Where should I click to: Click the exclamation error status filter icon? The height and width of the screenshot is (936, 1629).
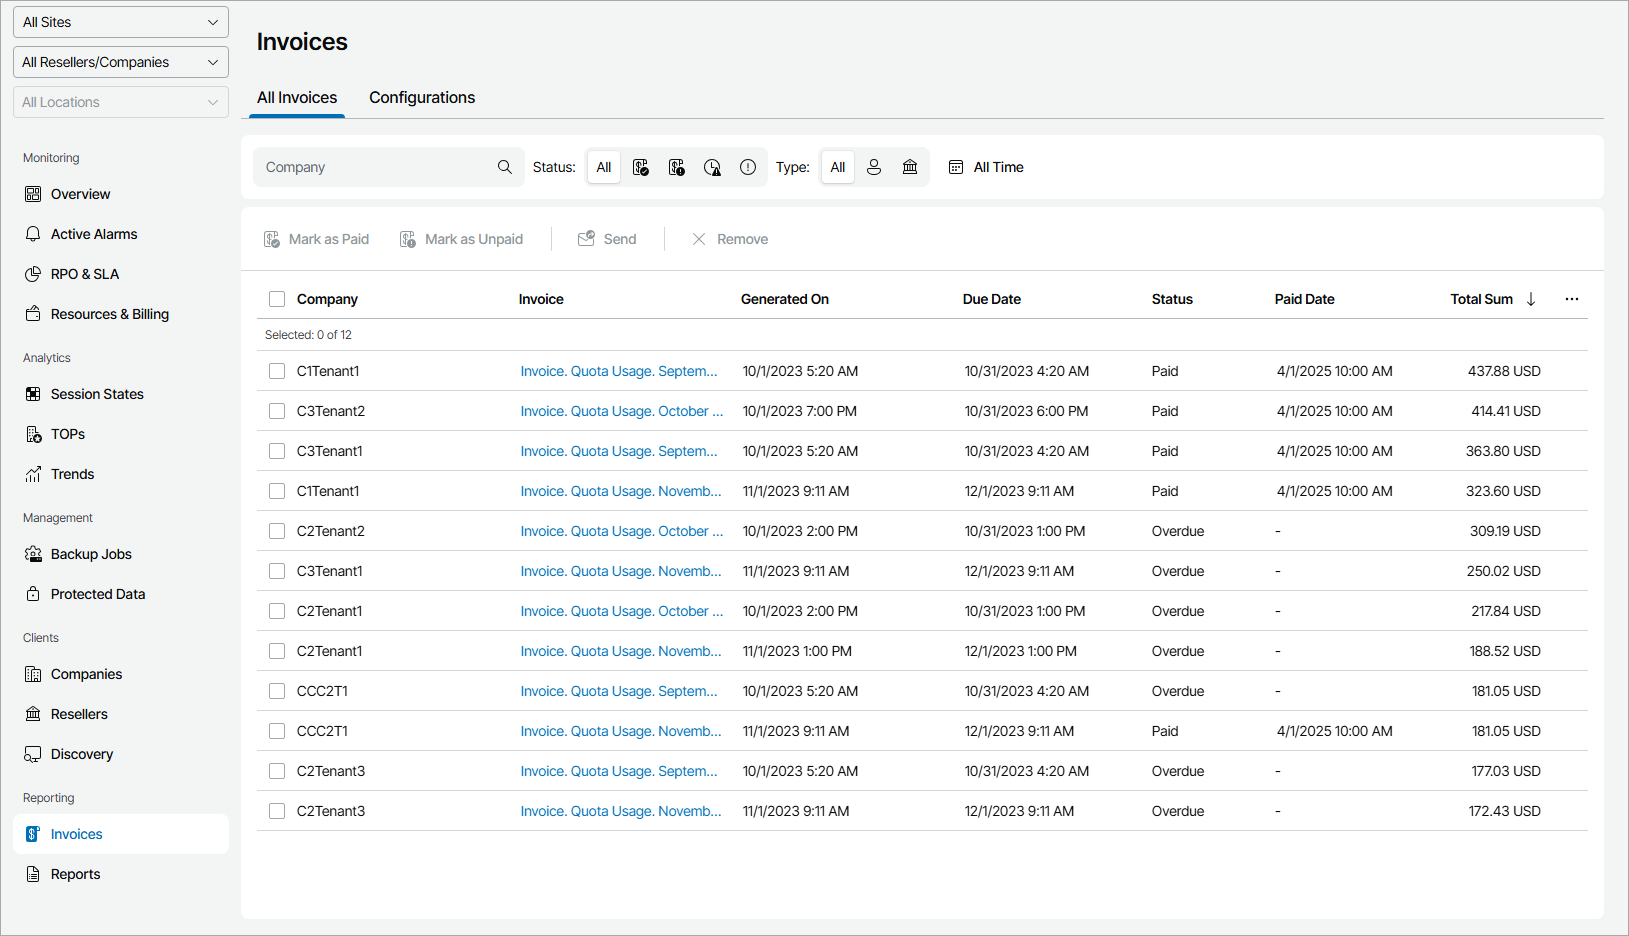pyautogui.click(x=747, y=167)
